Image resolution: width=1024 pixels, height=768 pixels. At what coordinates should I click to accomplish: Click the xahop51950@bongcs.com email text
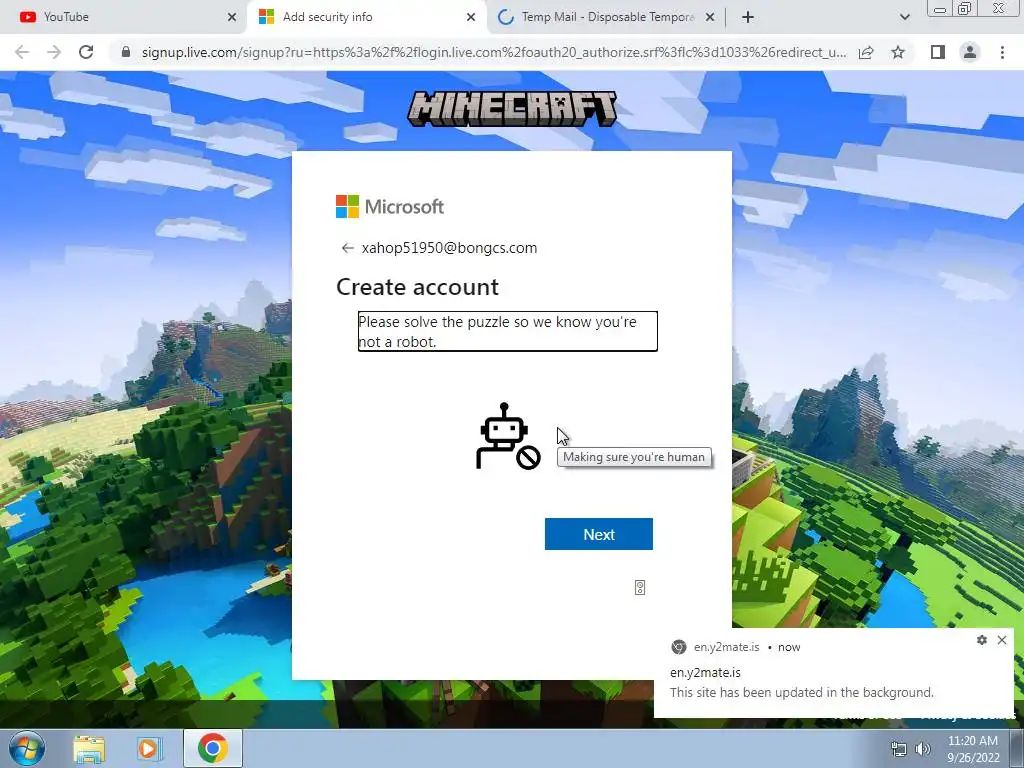(449, 248)
